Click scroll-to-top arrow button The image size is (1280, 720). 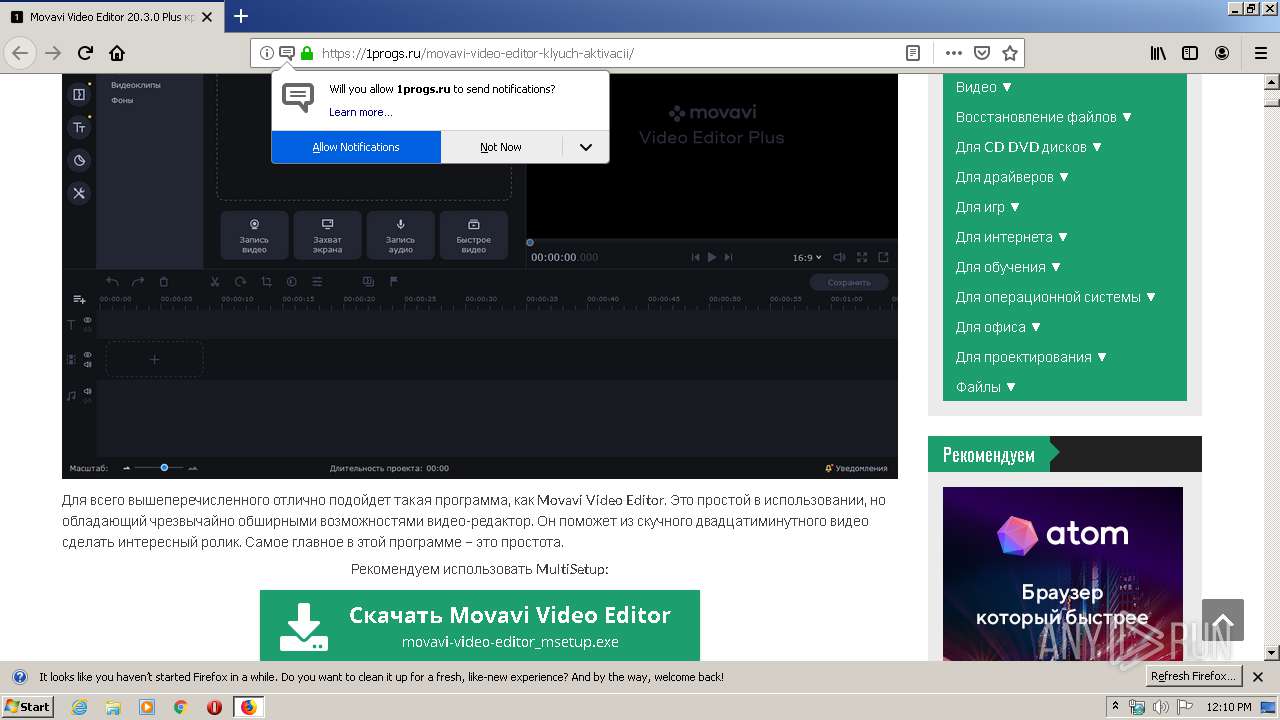[x=1223, y=620]
